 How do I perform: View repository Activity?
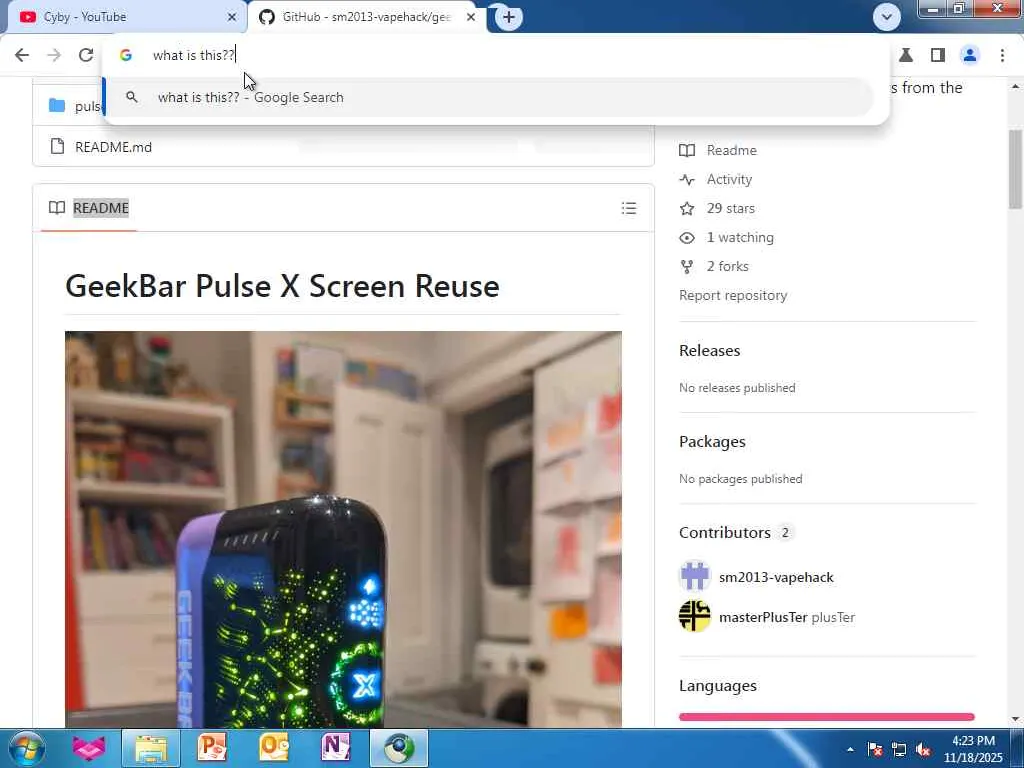(x=729, y=179)
